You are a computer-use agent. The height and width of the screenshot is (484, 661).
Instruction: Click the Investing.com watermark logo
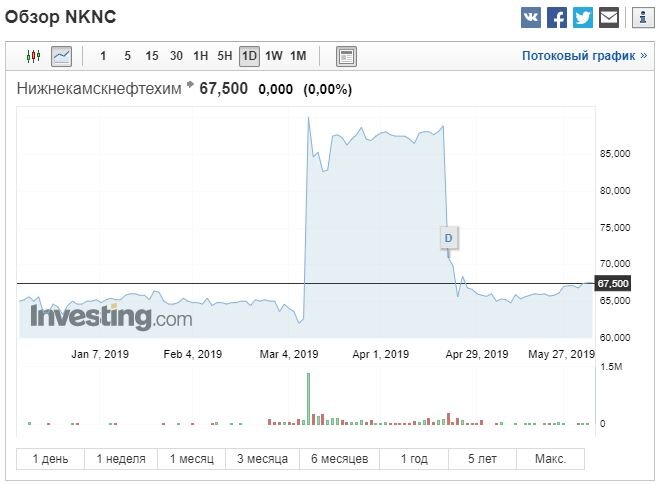click(110, 318)
